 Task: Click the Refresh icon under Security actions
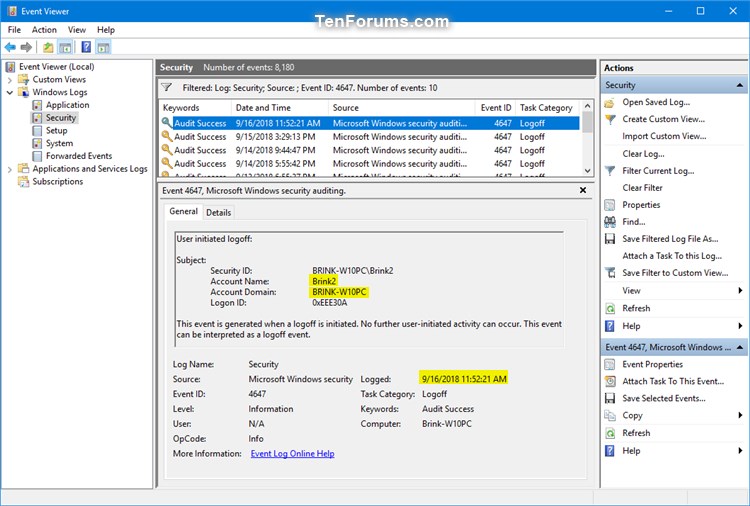(610, 308)
